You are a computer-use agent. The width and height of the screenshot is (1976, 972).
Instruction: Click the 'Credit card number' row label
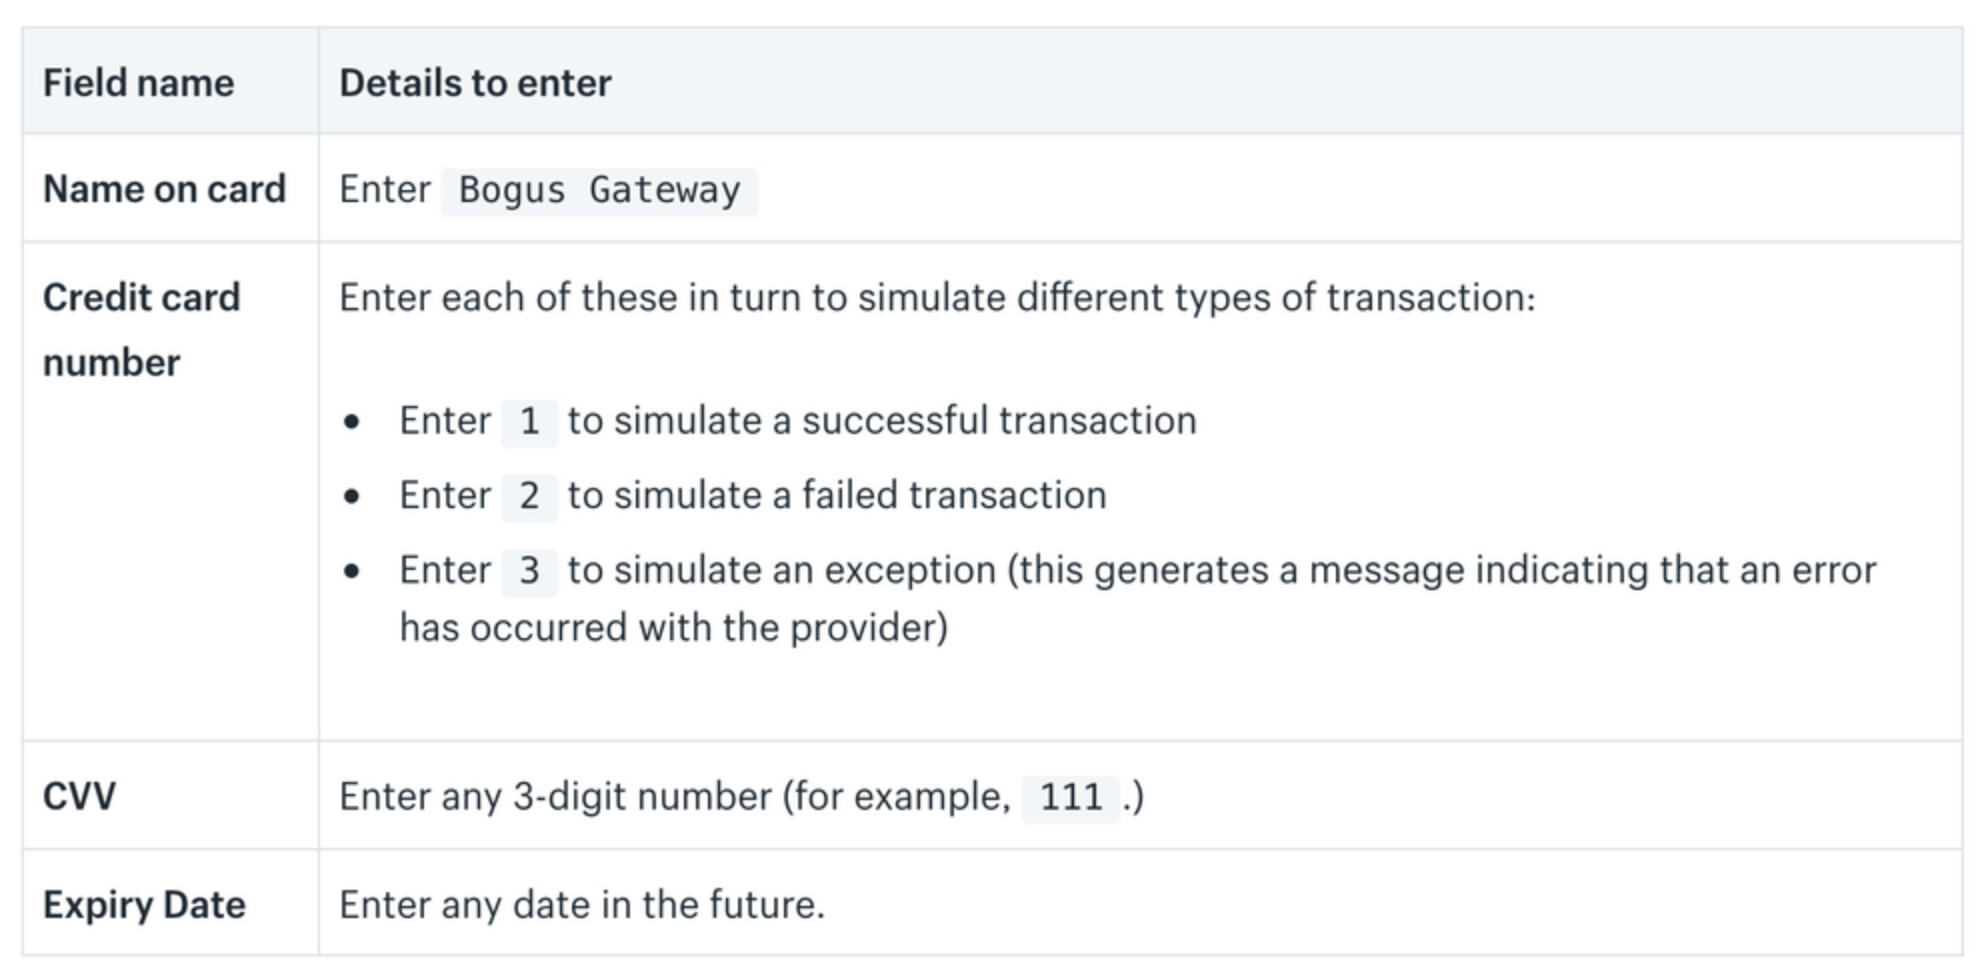pos(141,329)
